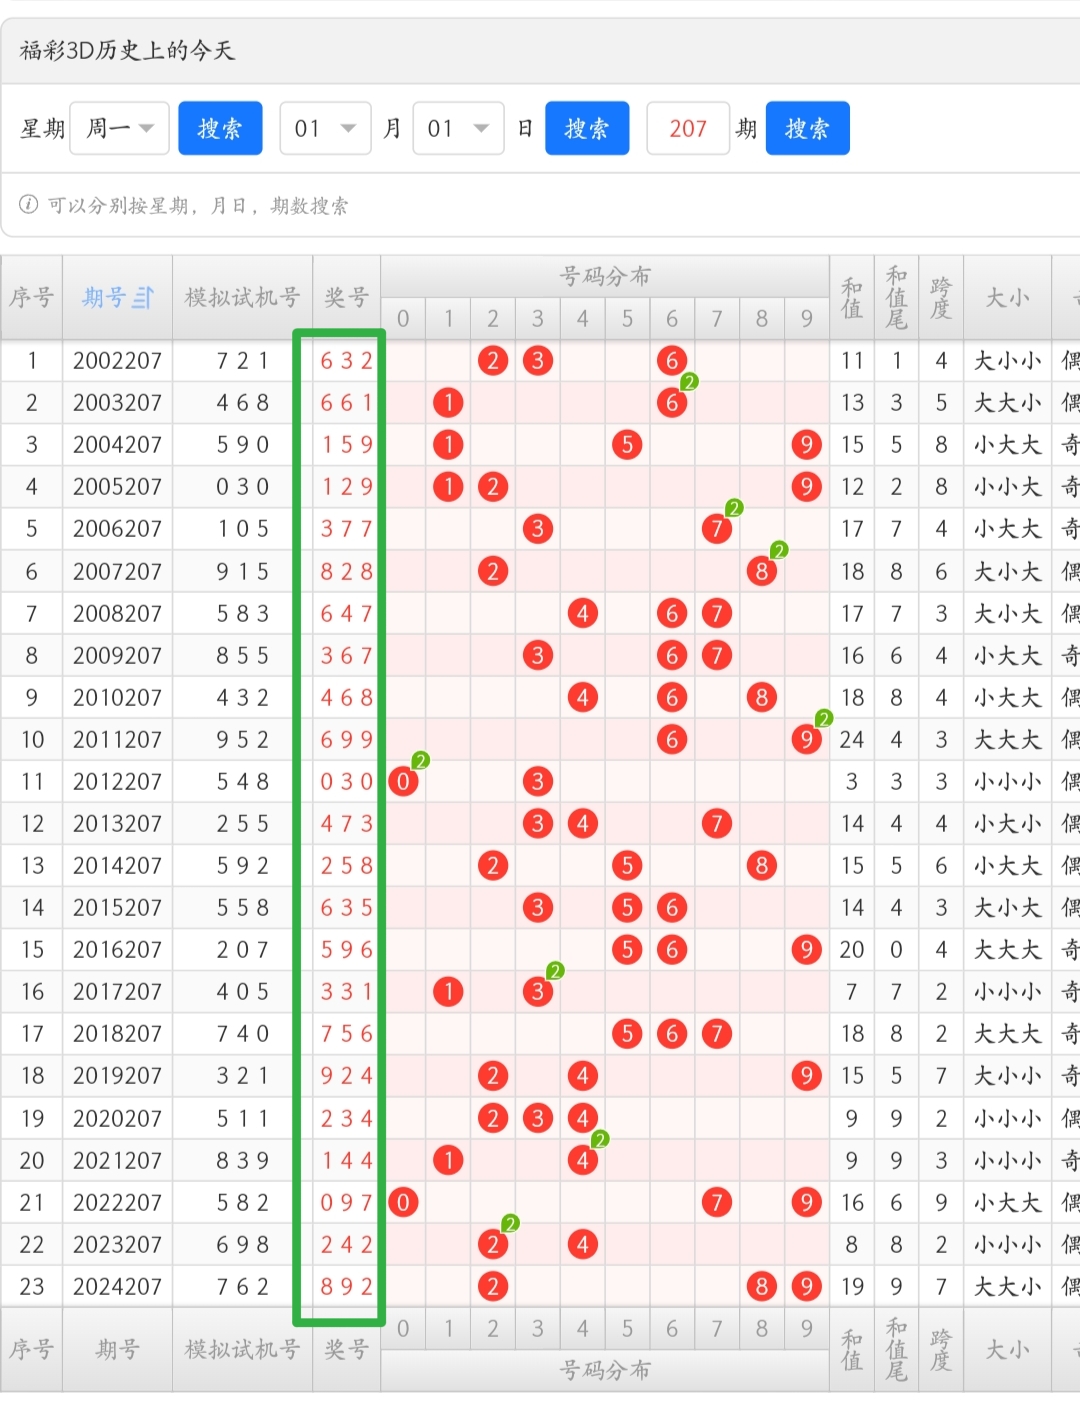Click 搜索 button after the 期 label

point(808,128)
